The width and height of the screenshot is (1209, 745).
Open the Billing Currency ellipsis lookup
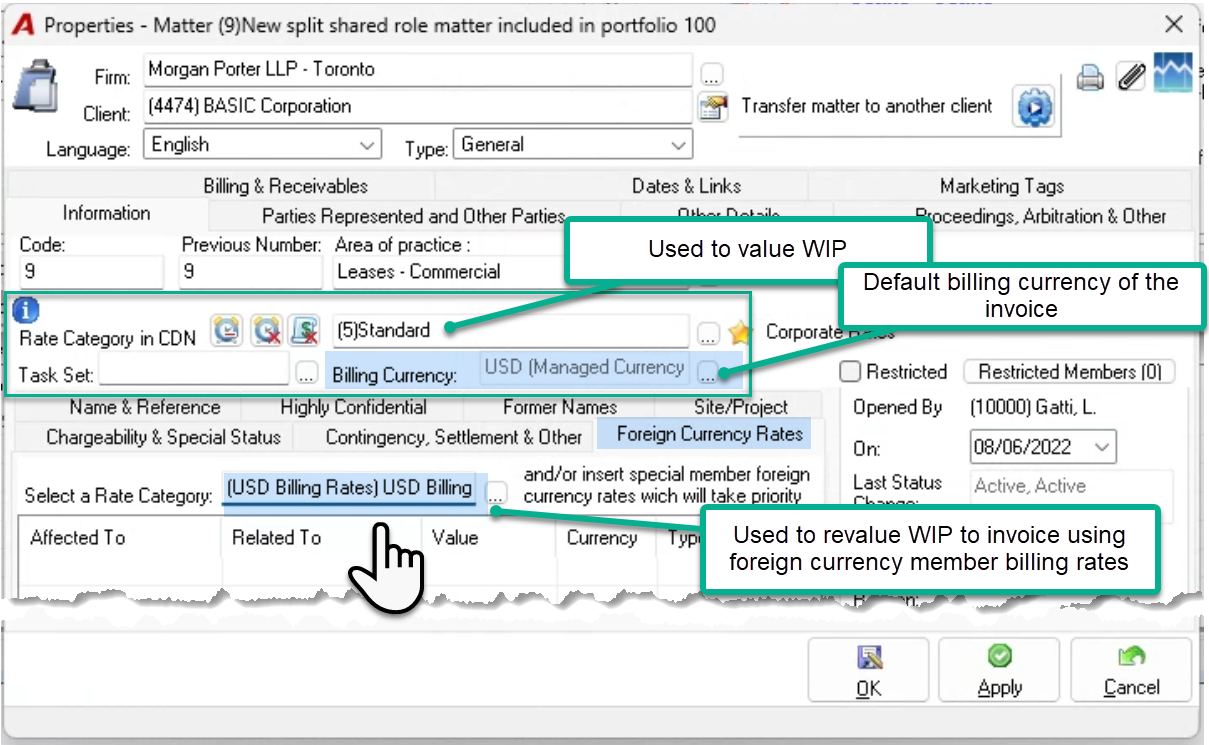[708, 374]
